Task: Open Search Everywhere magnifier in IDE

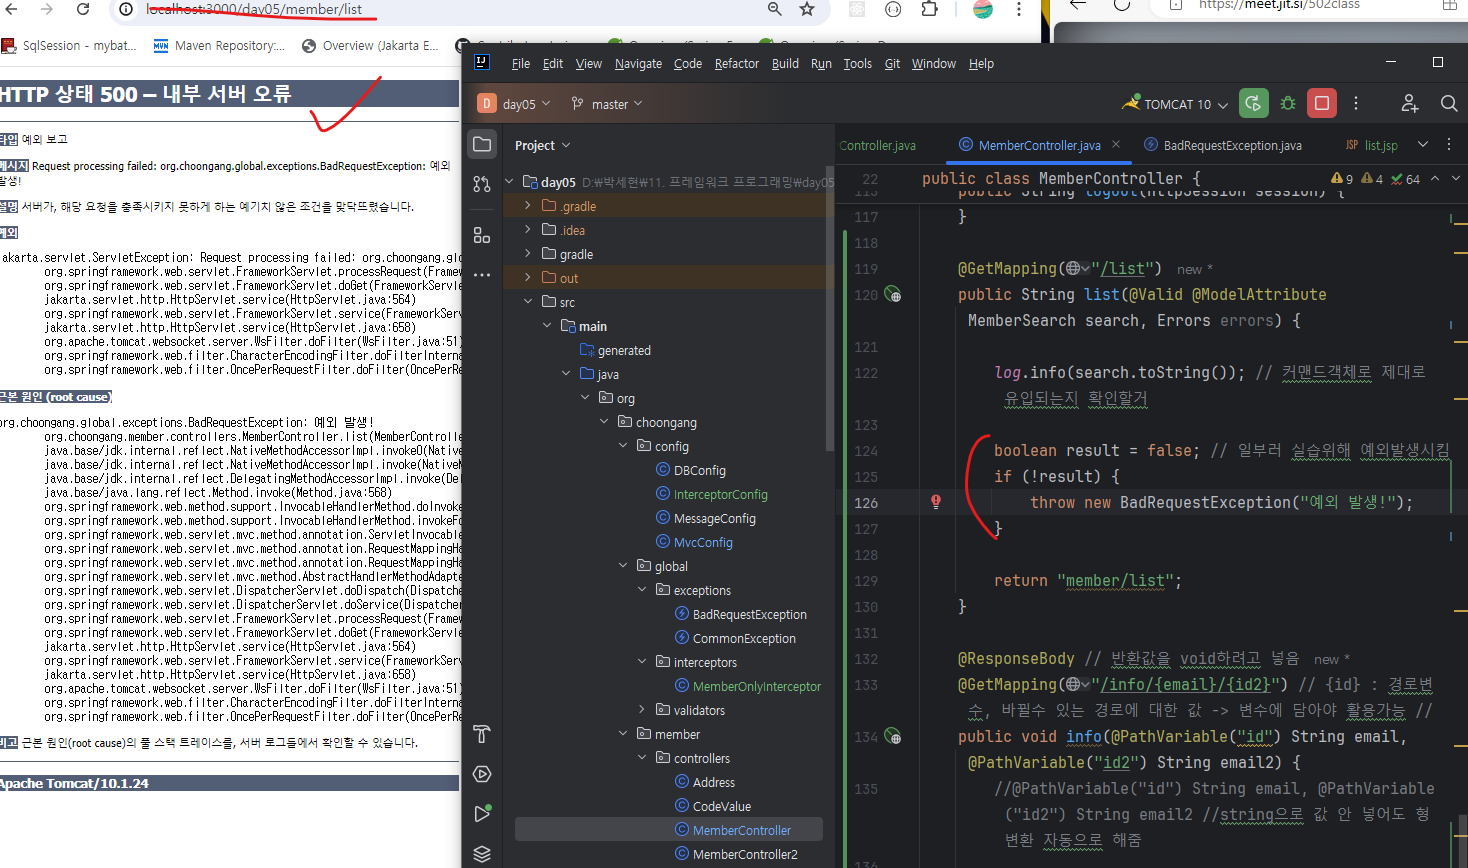Action: [x=1448, y=103]
